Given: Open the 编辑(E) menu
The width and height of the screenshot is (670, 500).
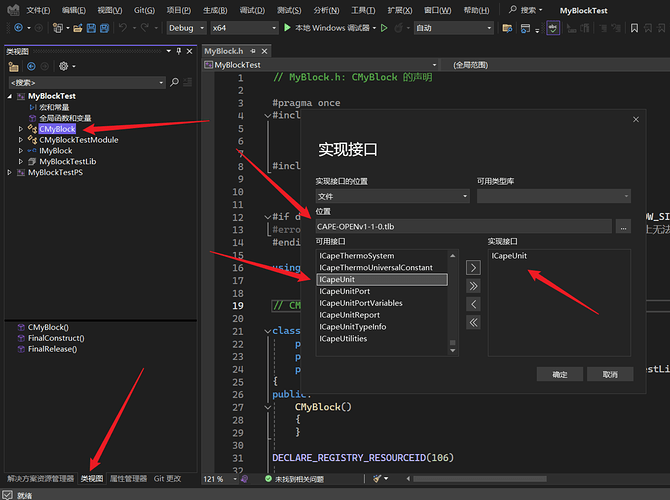Looking at the screenshot, I should (73, 10).
